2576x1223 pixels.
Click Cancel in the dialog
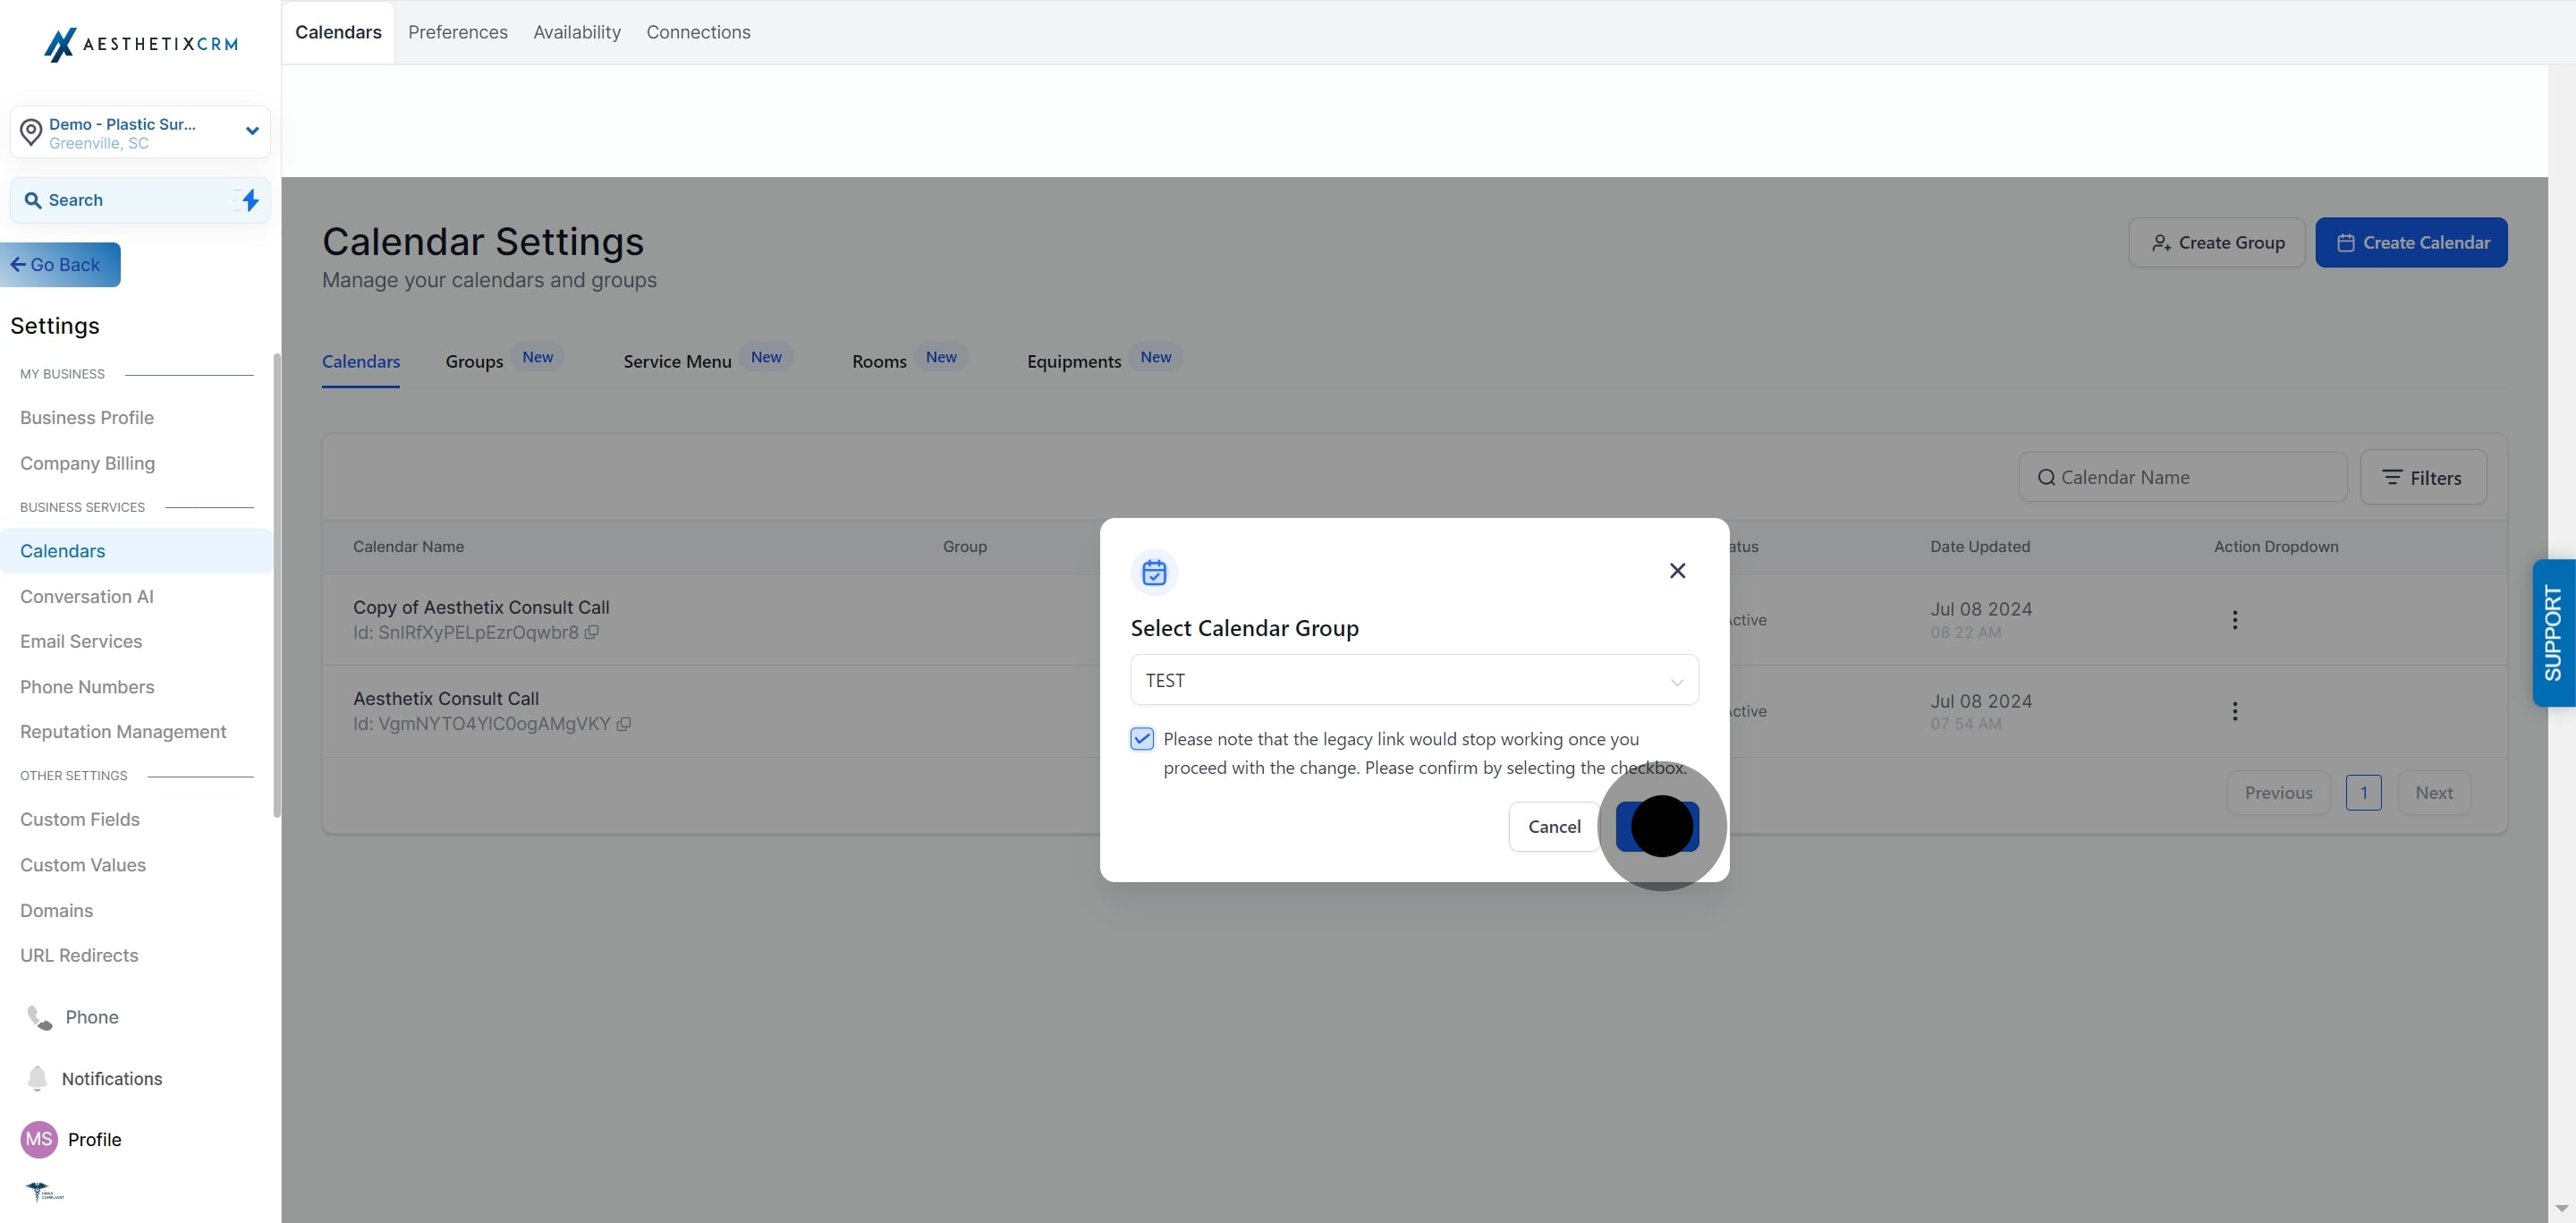coord(1553,827)
